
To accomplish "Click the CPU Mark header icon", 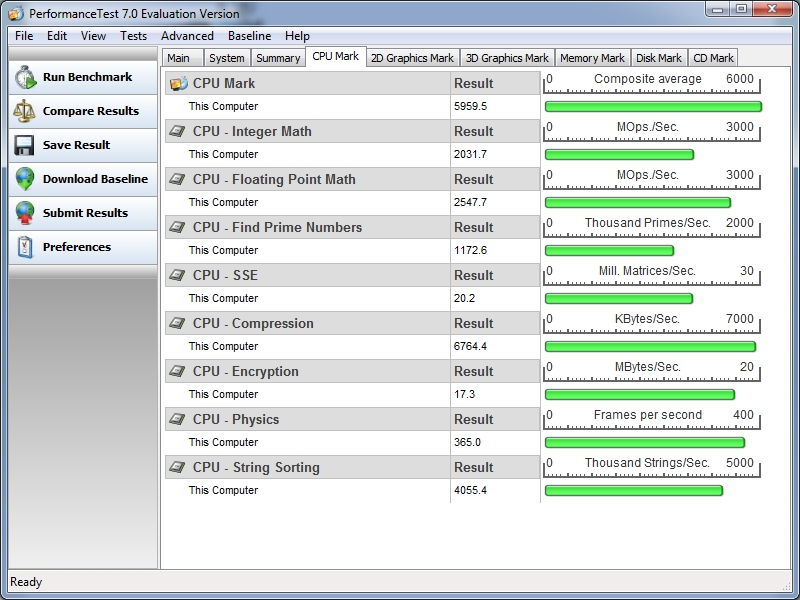I will (x=179, y=83).
